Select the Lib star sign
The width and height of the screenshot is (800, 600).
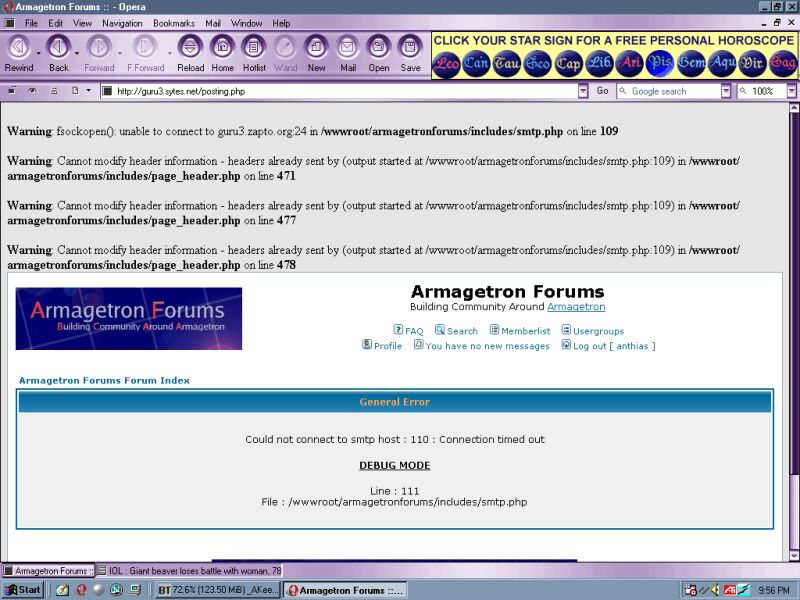599,64
